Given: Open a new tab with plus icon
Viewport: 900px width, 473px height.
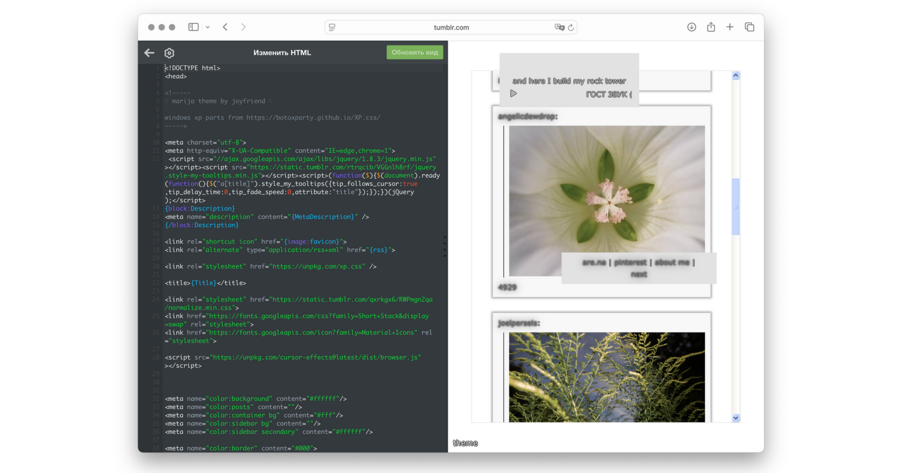Looking at the screenshot, I should click(x=730, y=27).
